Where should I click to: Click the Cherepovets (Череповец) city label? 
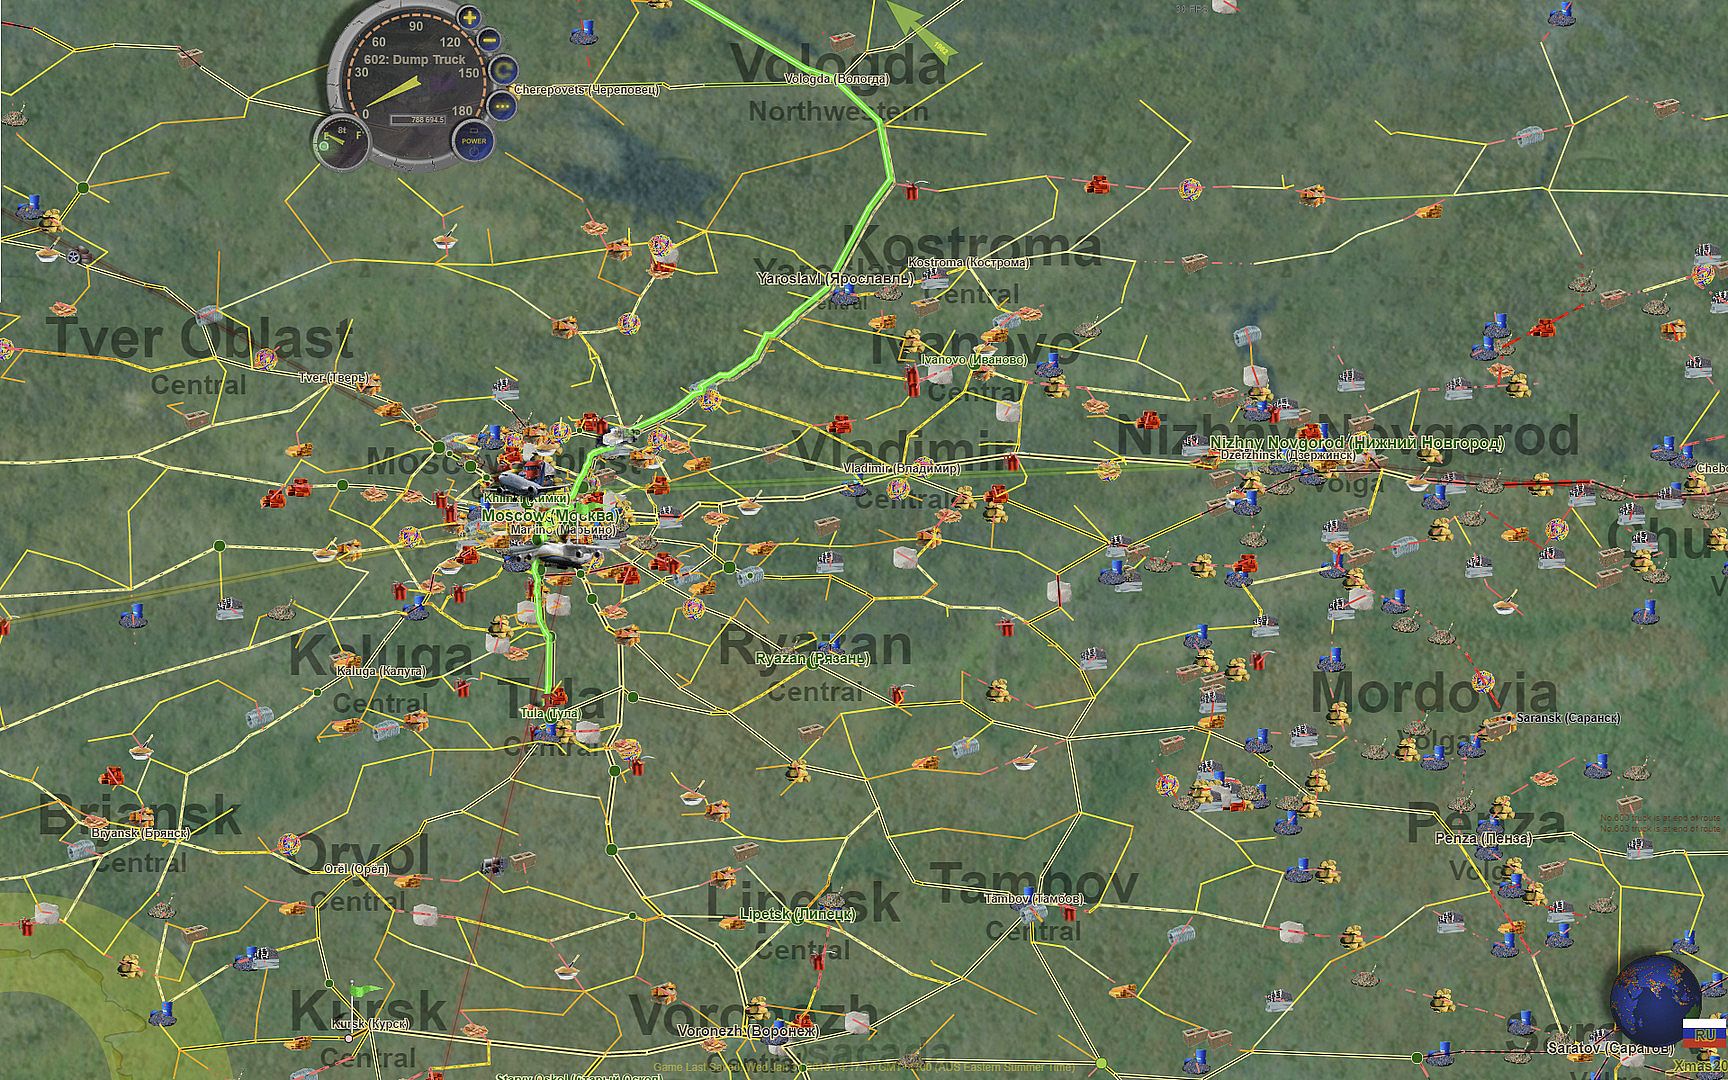[587, 89]
